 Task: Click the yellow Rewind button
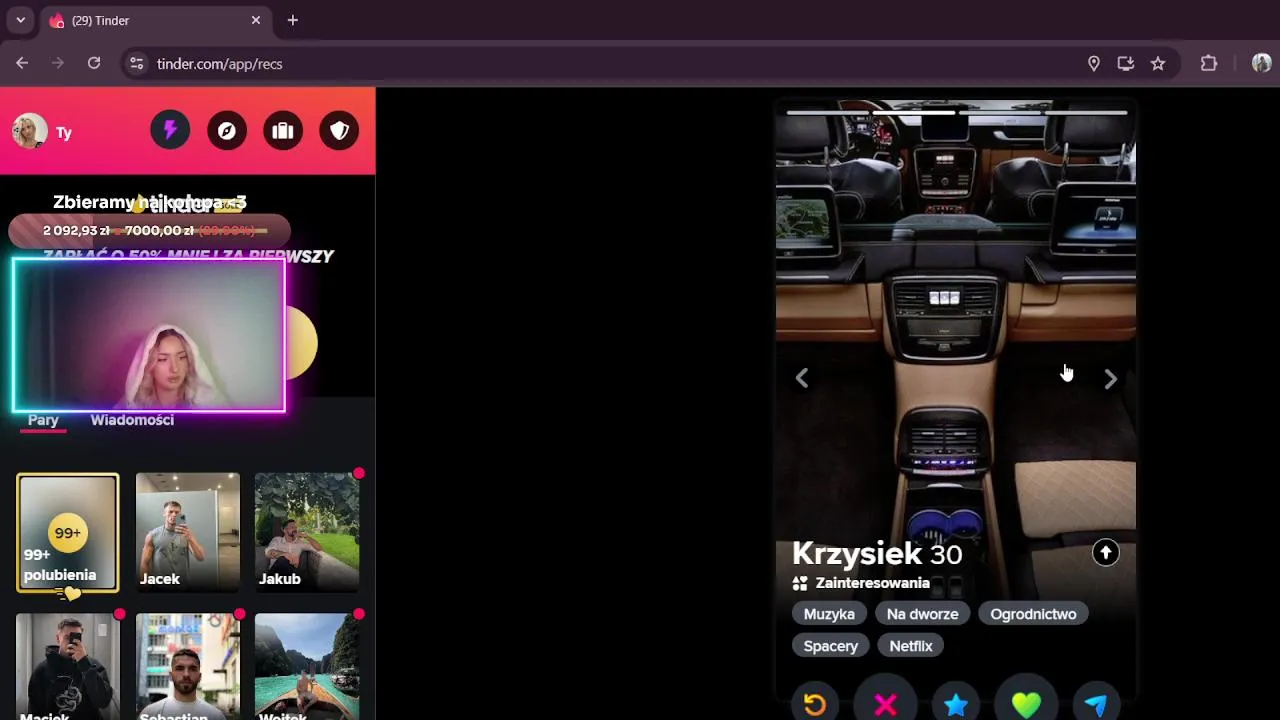pyautogui.click(x=815, y=704)
